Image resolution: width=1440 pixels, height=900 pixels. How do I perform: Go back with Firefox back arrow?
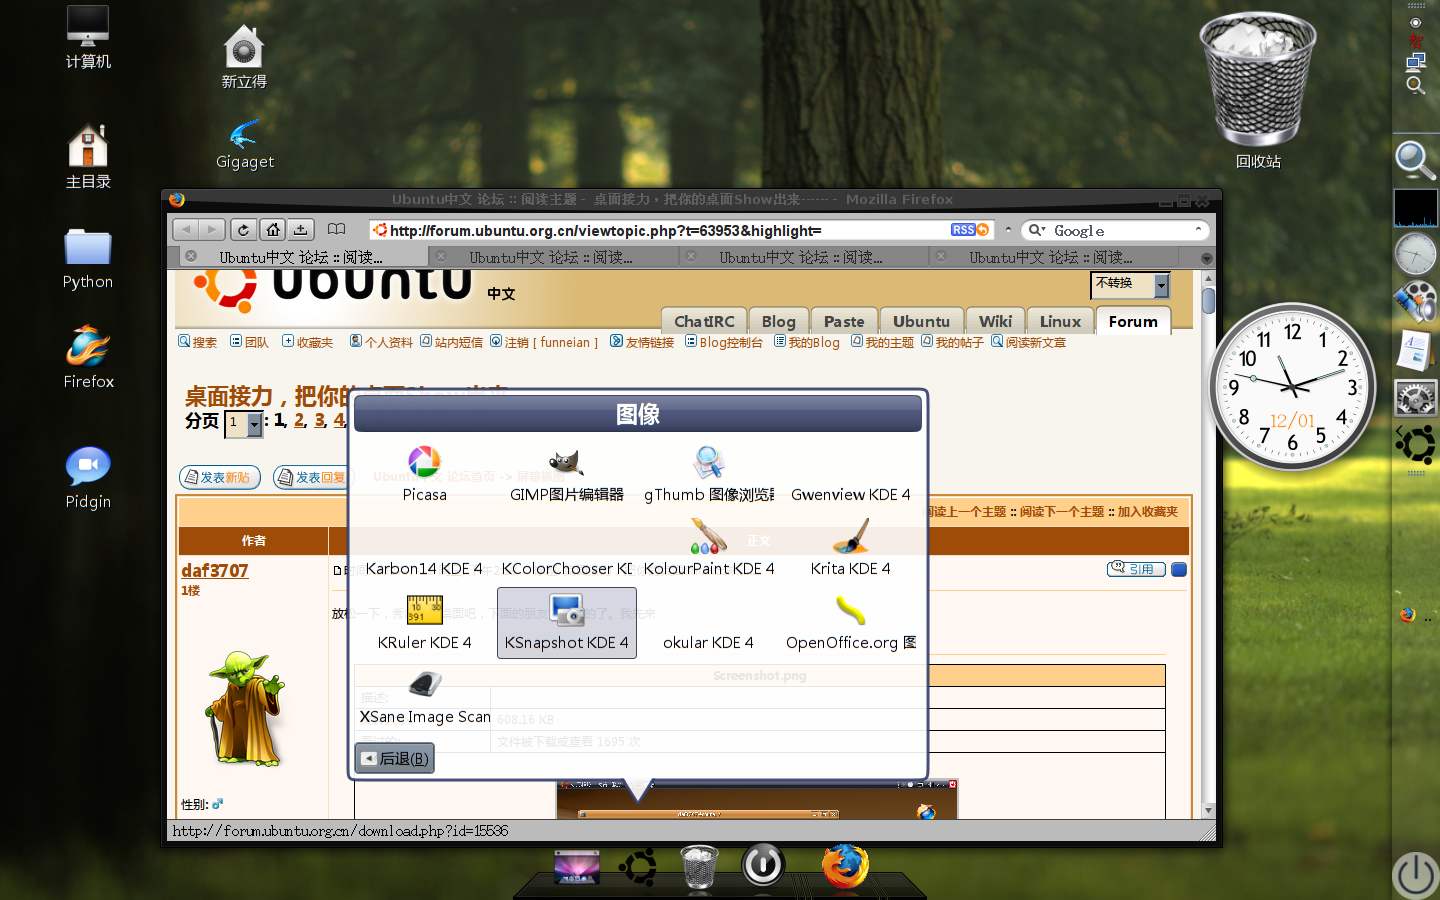pyautogui.click(x=186, y=230)
